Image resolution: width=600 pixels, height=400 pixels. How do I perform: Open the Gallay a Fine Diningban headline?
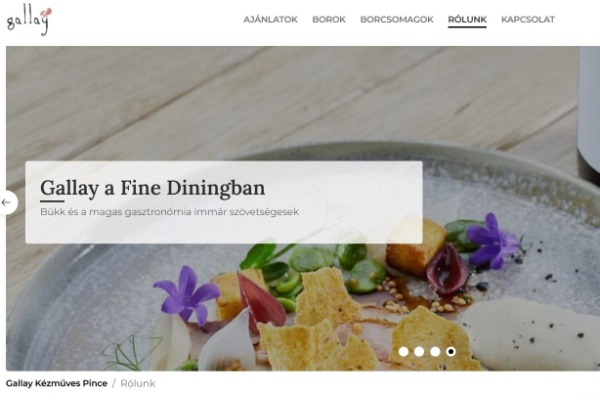click(x=153, y=188)
